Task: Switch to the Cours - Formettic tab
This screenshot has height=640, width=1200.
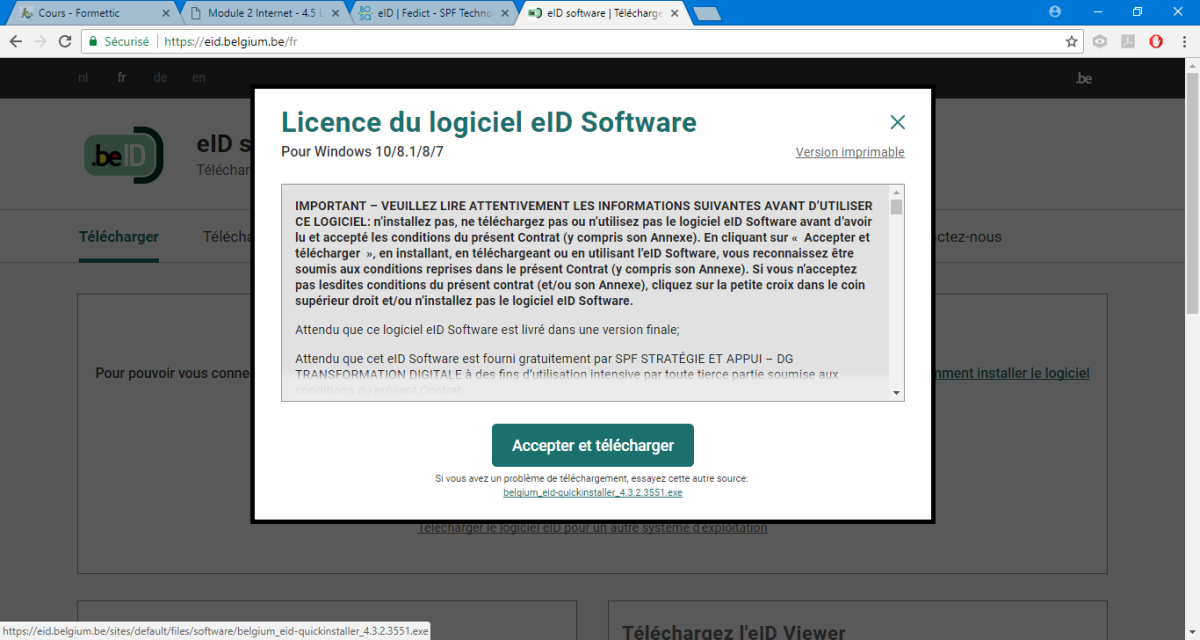Action: coord(90,13)
